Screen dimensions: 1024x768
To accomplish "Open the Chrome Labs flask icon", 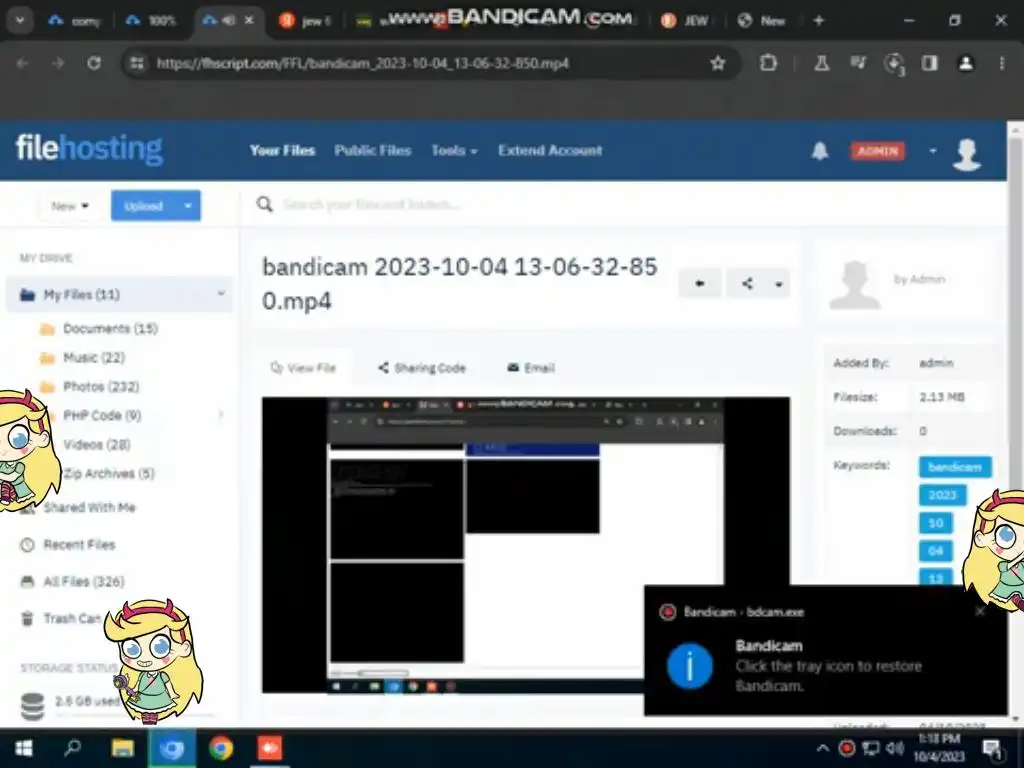I will 822,63.
